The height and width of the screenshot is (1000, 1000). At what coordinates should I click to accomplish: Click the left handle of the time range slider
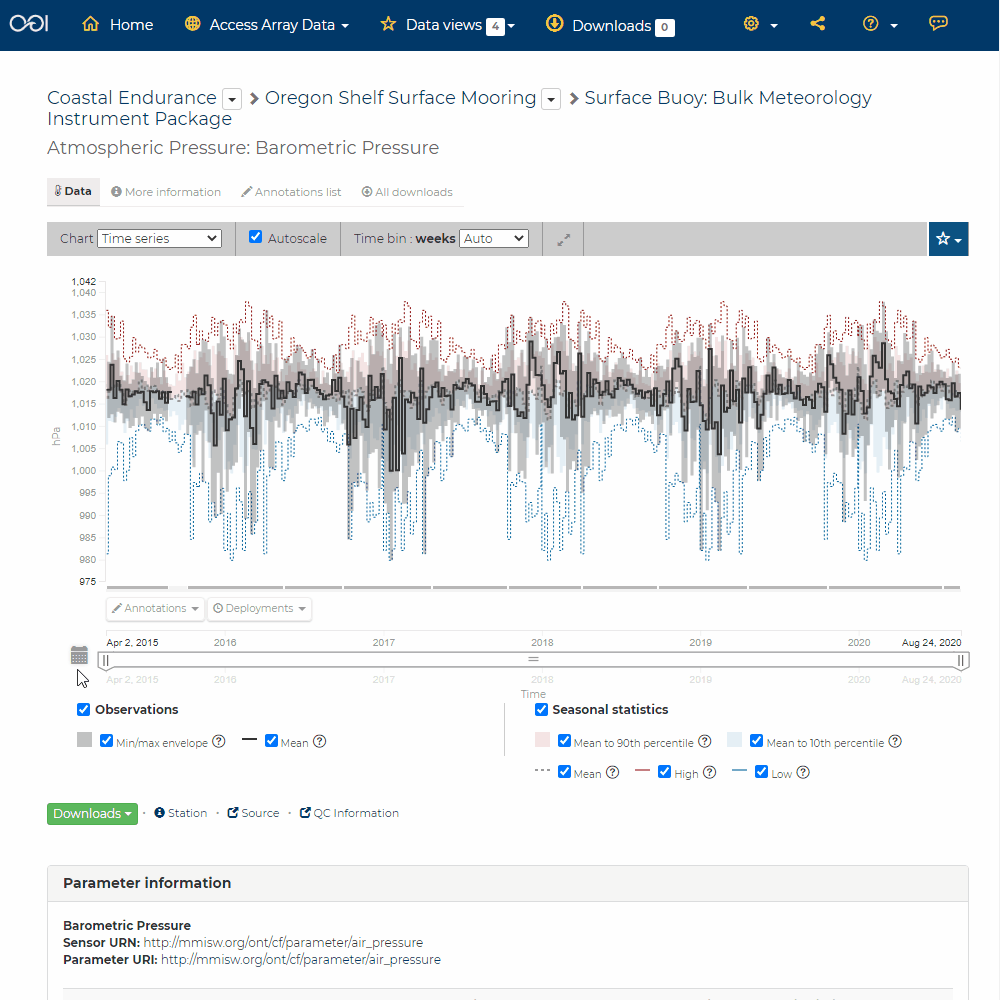pyautogui.click(x=105, y=660)
